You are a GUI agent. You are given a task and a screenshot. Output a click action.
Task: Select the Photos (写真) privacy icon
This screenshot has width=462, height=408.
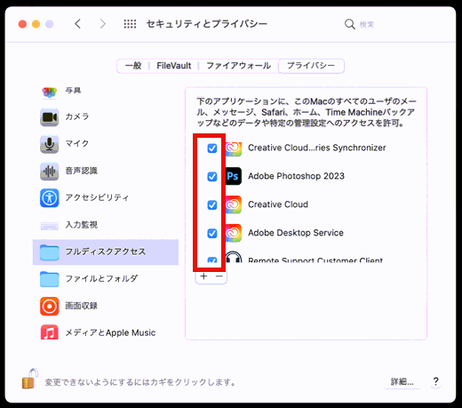coord(49,92)
